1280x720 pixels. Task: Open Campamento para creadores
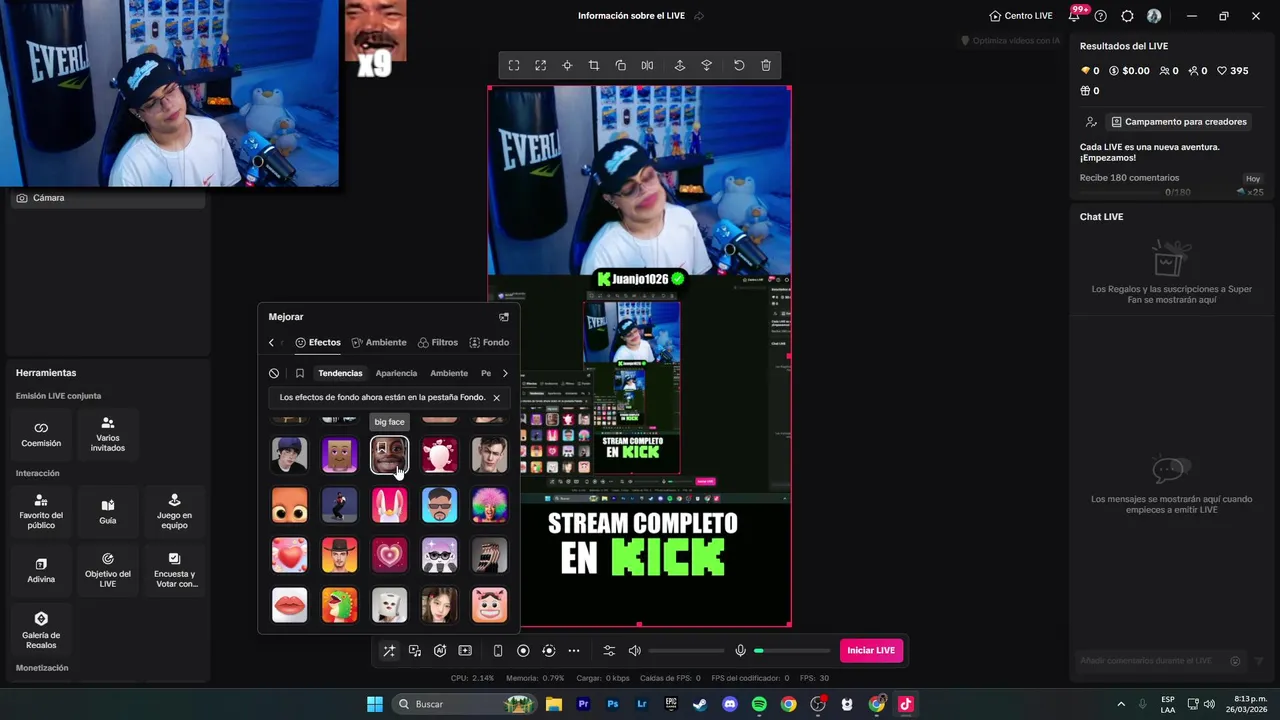1180,122
